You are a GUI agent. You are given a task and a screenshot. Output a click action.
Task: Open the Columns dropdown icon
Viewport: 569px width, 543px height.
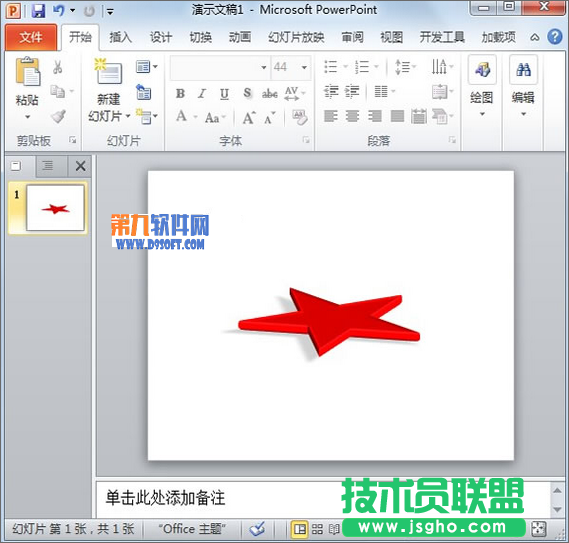(384, 91)
